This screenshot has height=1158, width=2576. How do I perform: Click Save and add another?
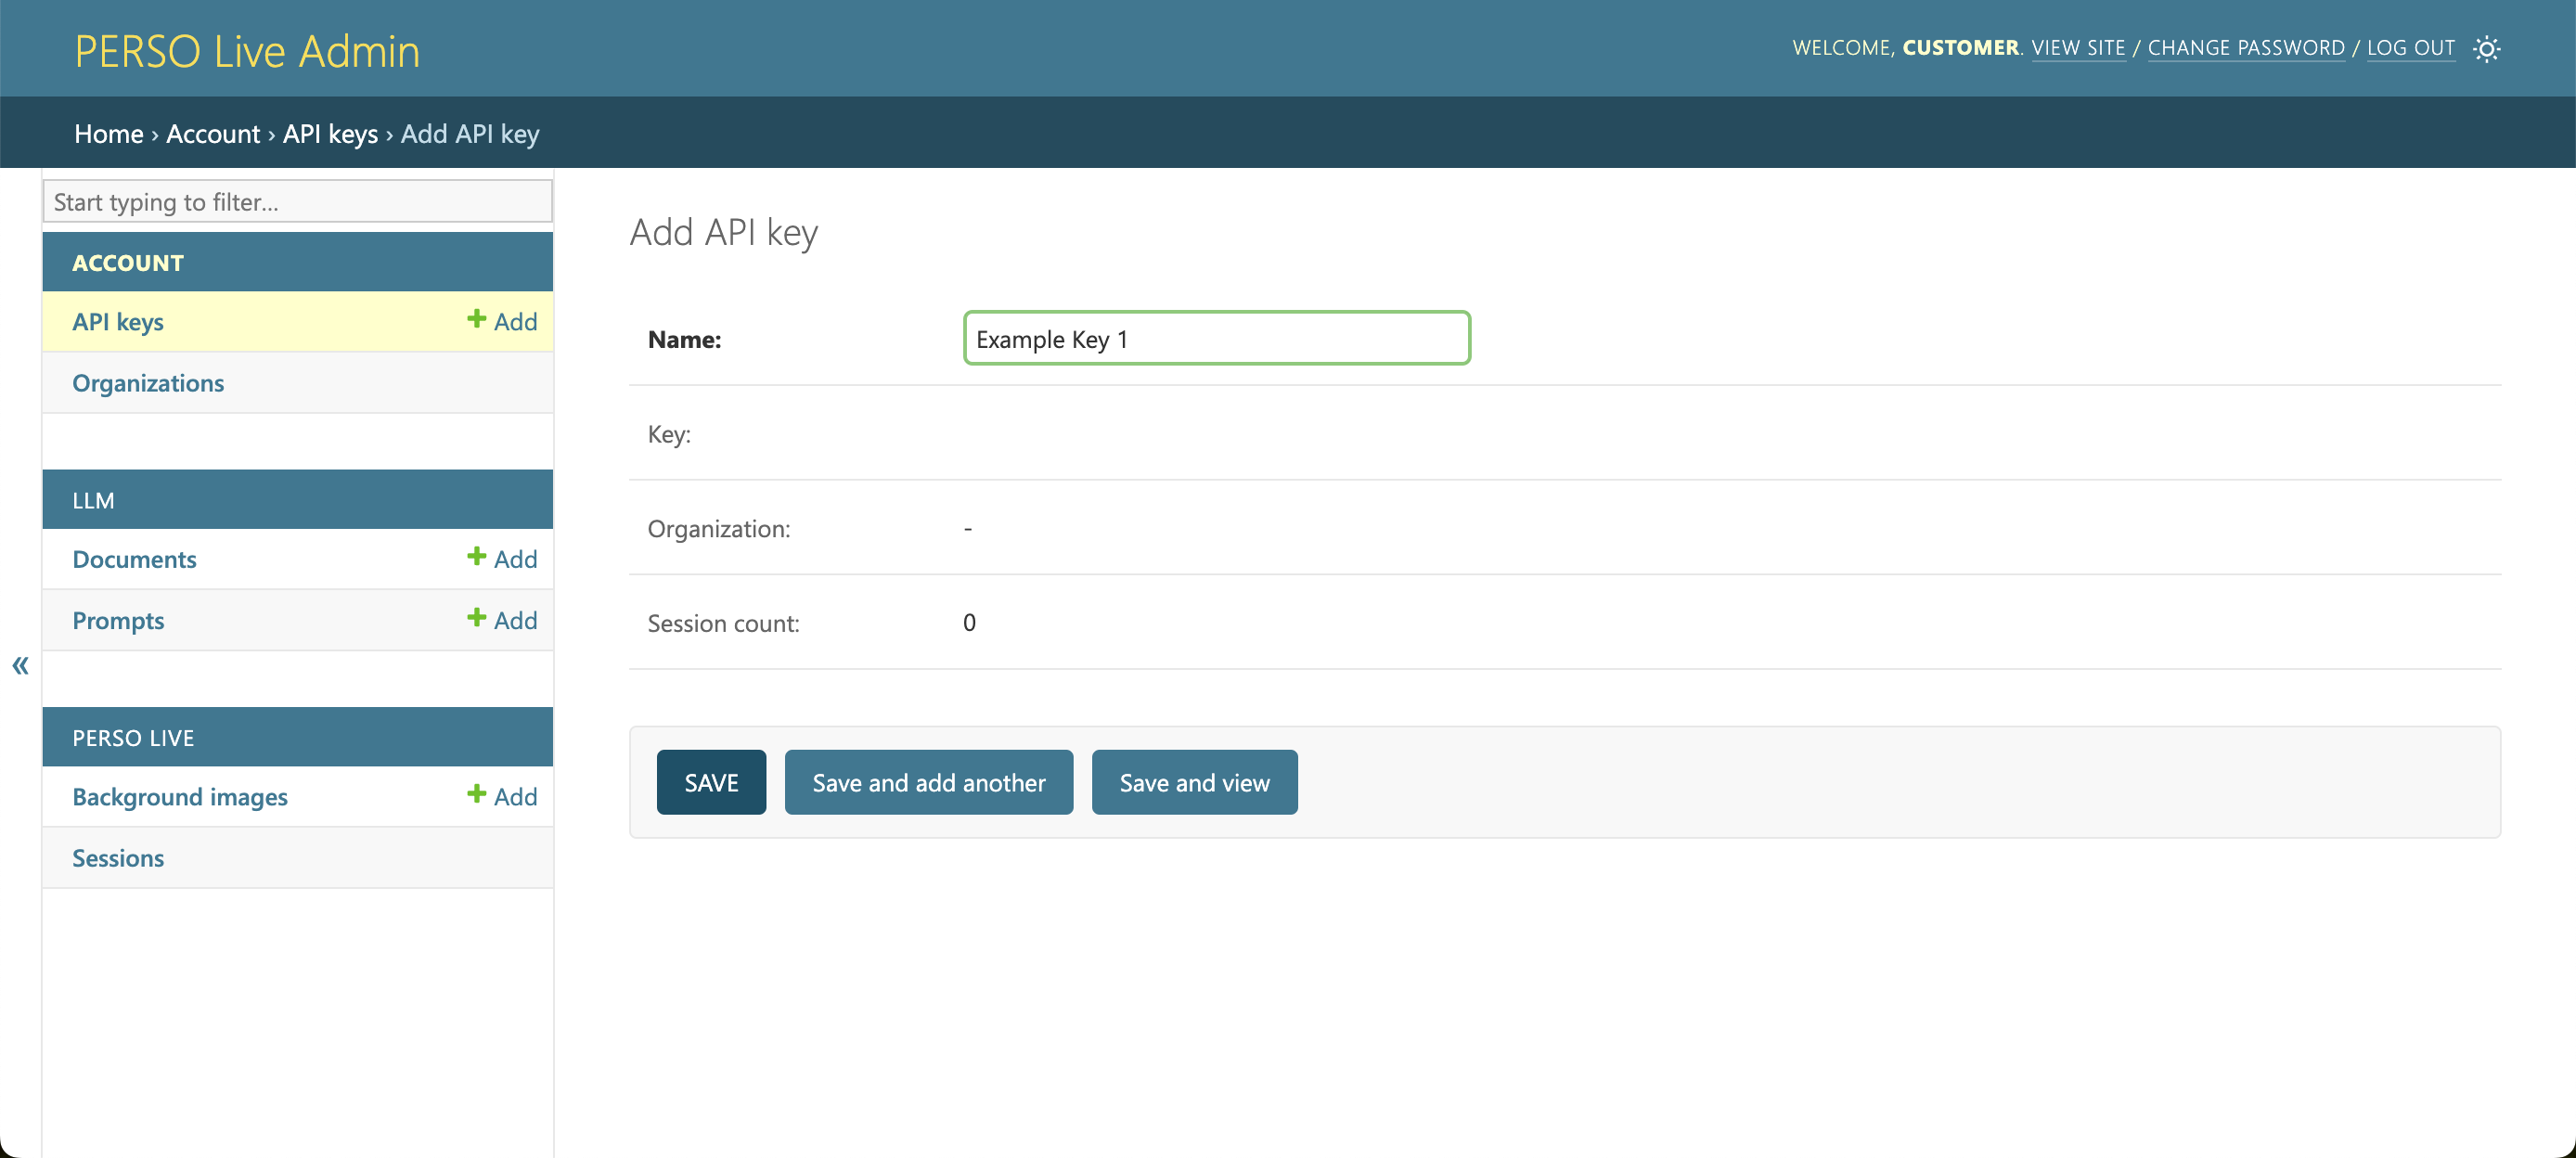(928, 782)
